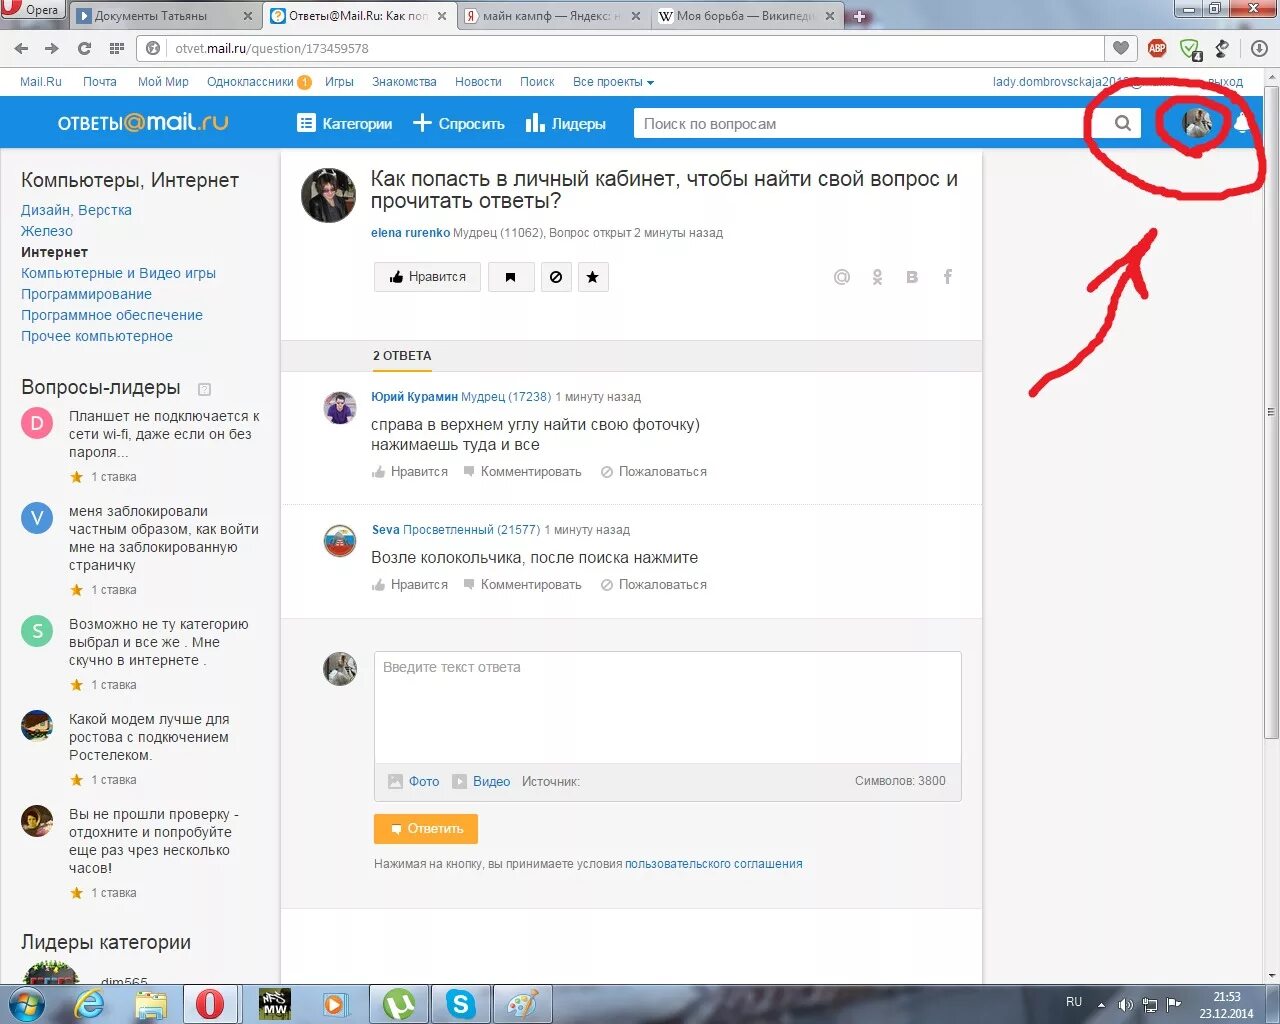Reload the page with the refresh icon

(x=84, y=48)
